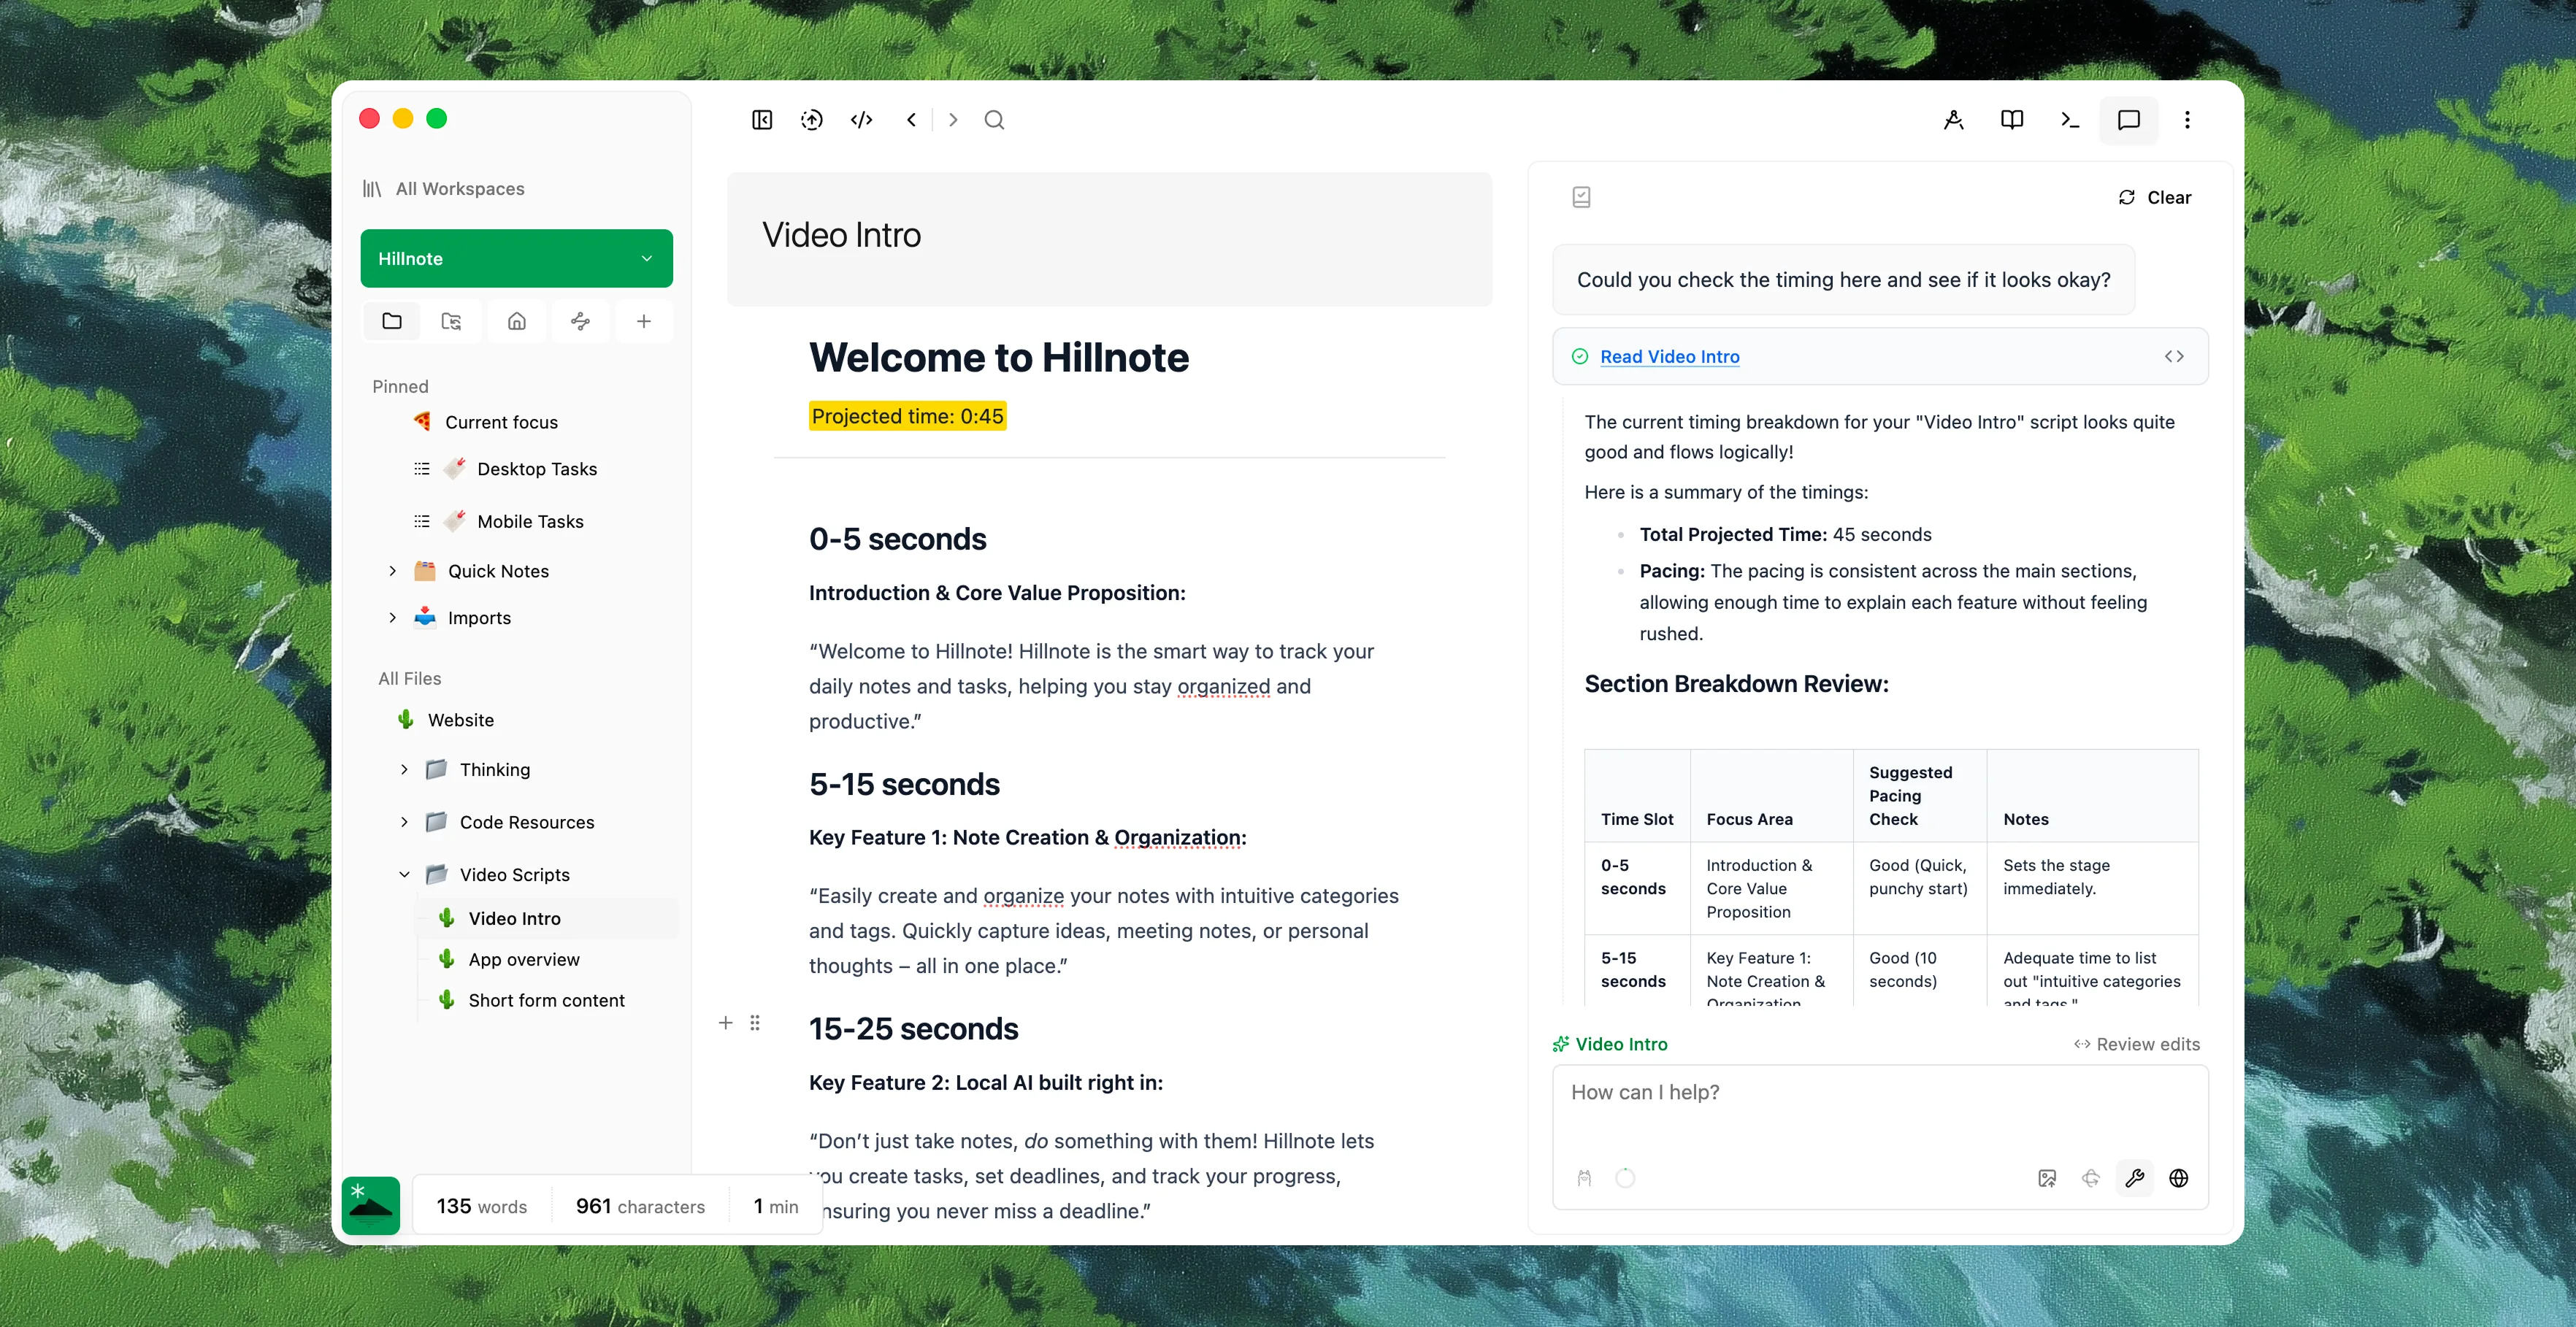Open search with the magnifier icon
Screen dimensions: 2576x1327
pos(994,120)
